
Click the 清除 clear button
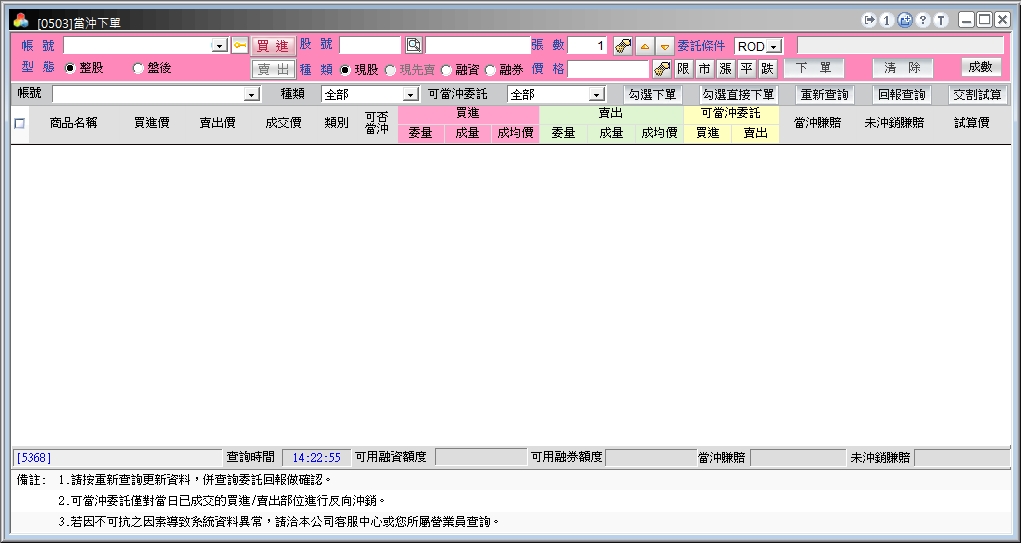(x=902, y=68)
